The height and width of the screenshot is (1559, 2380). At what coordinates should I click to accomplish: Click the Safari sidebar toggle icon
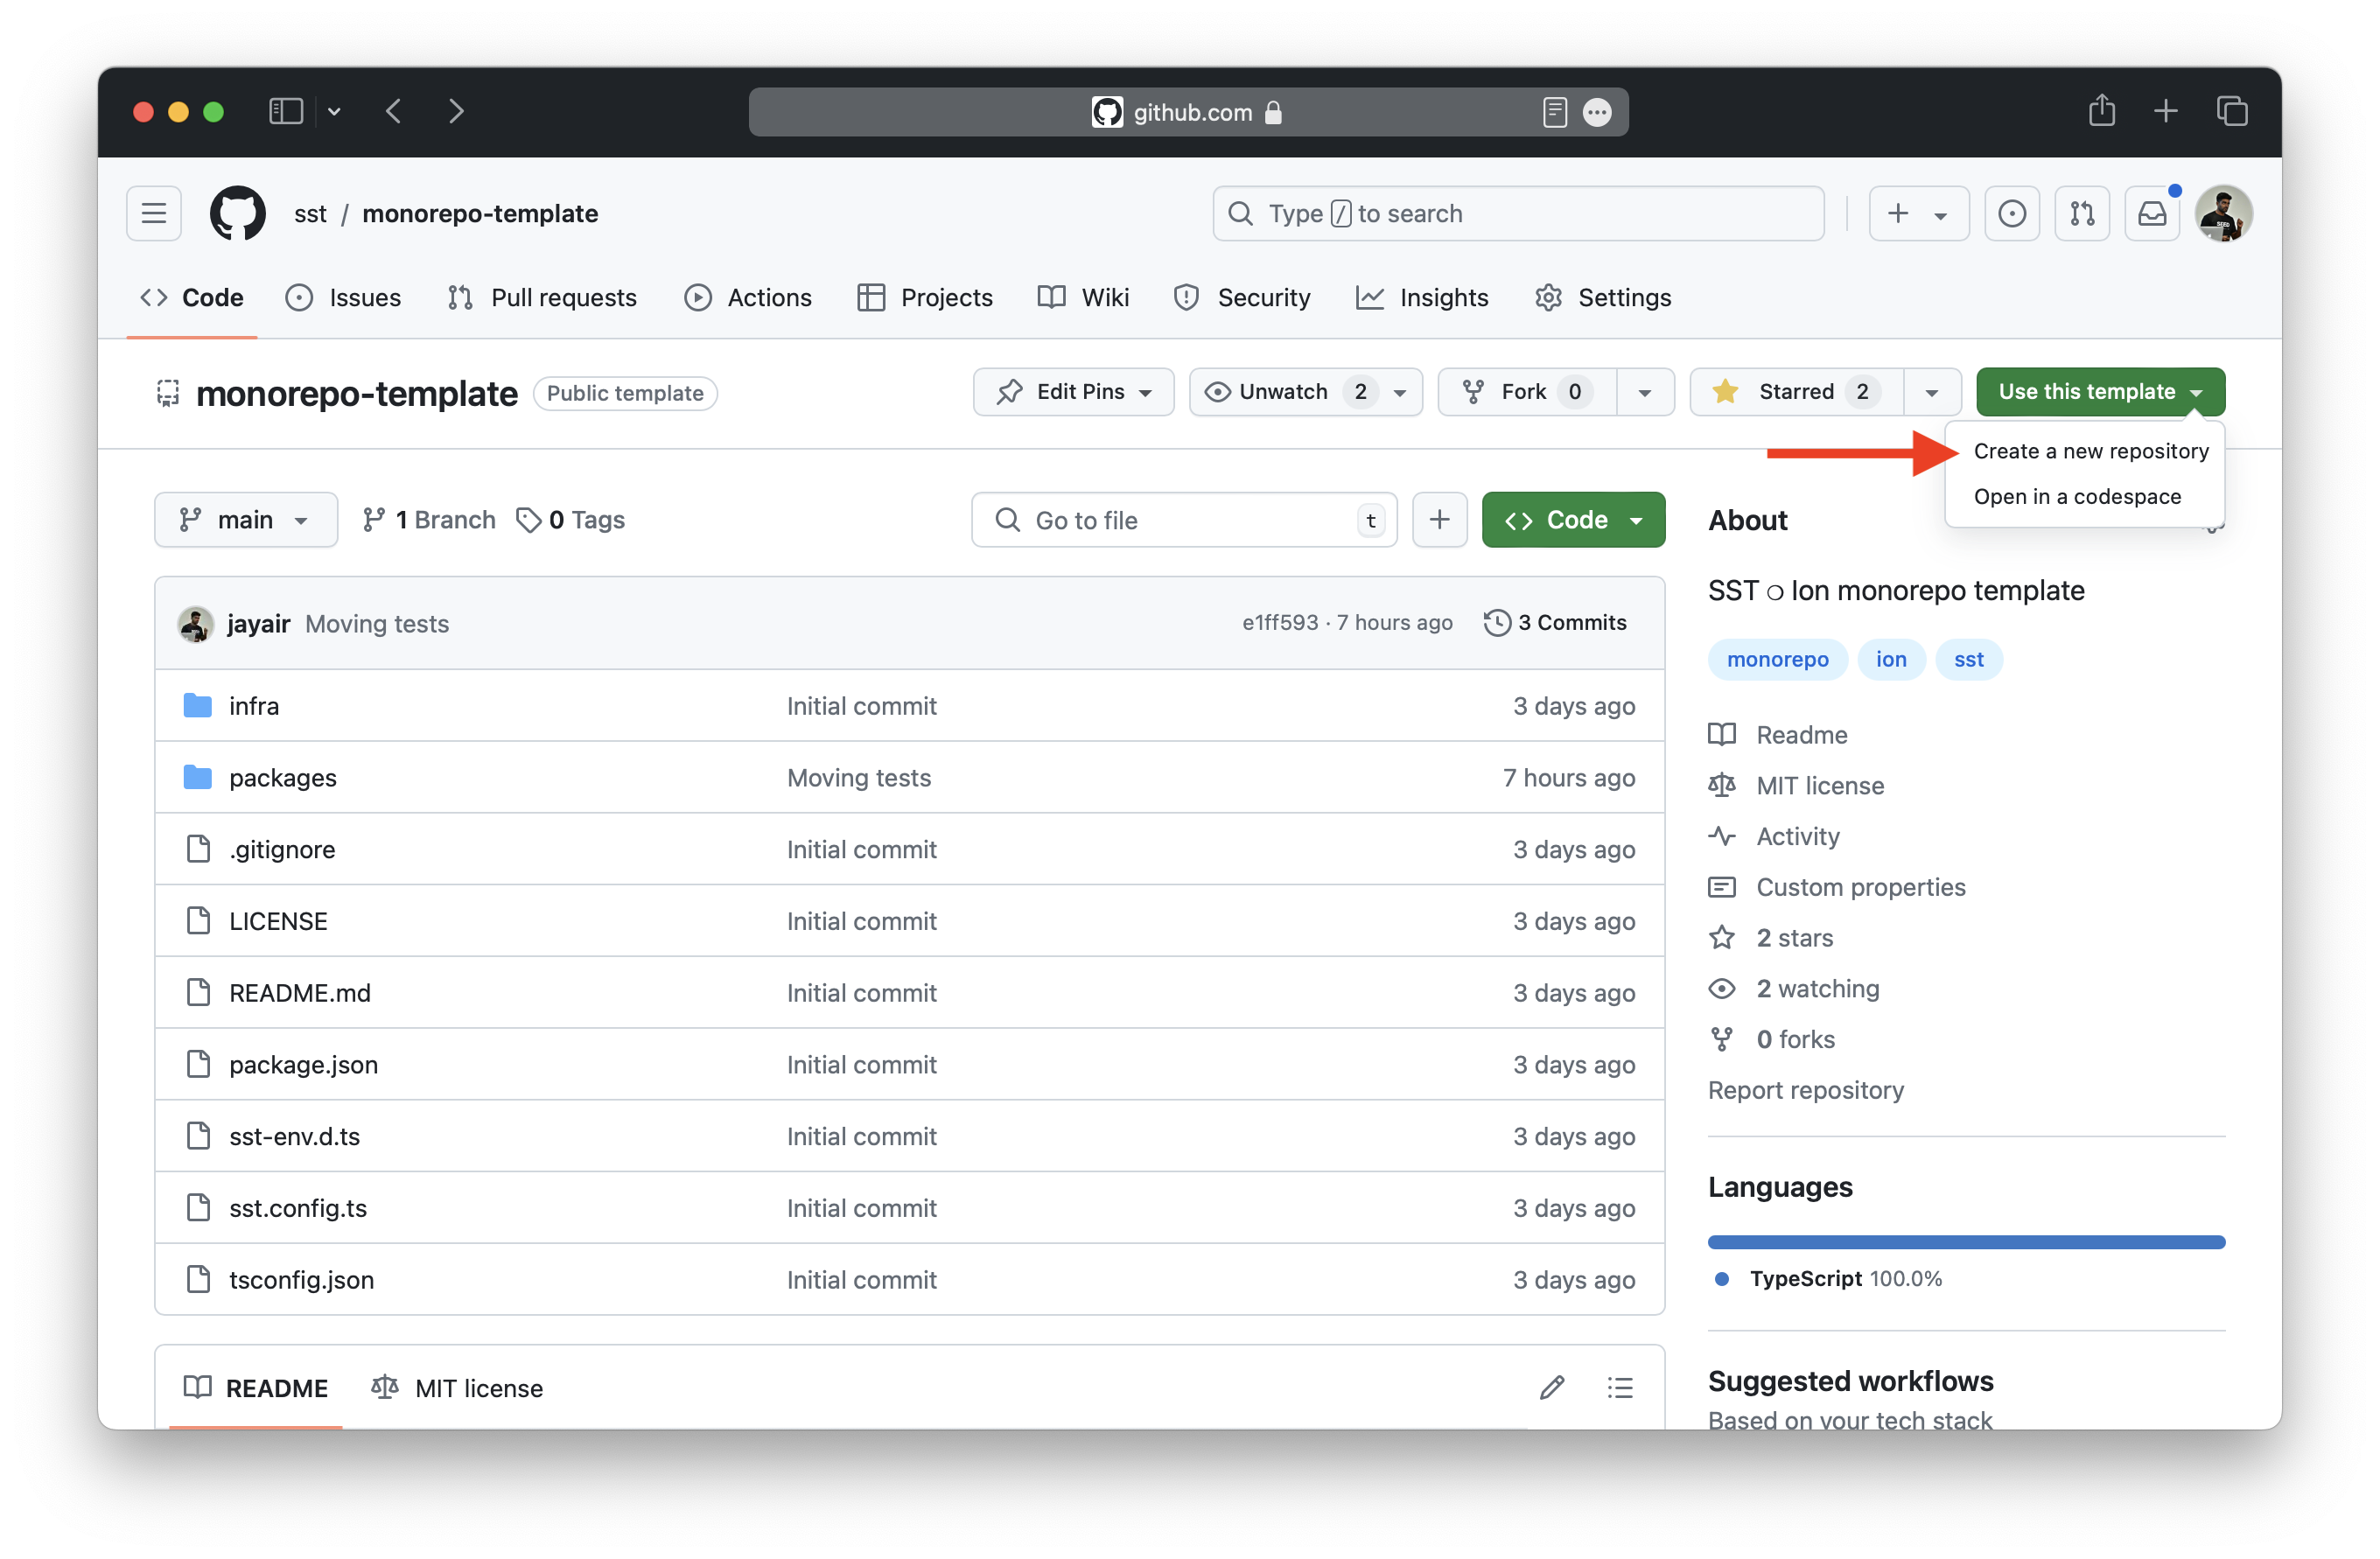tap(286, 111)
